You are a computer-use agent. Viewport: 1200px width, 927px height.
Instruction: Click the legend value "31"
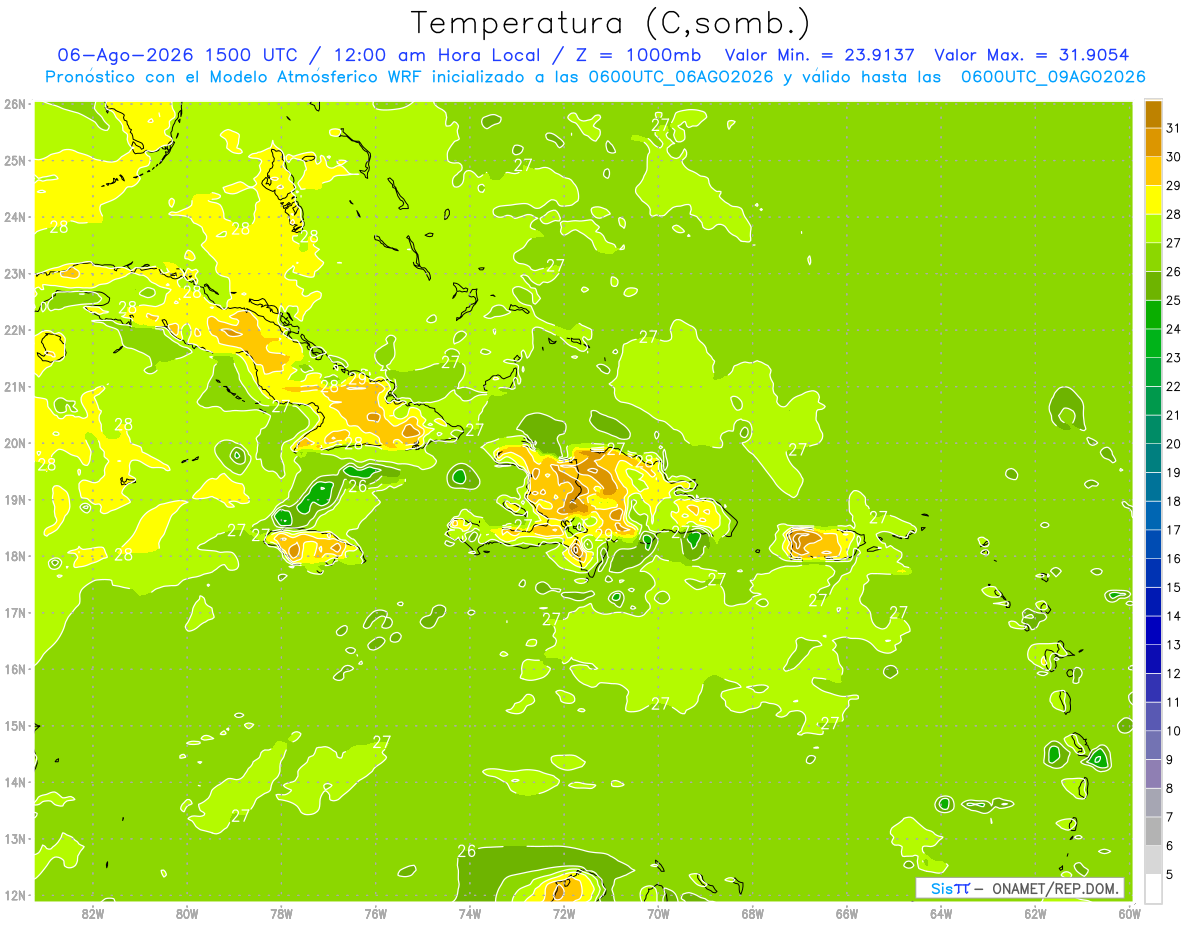pyautogui.click(x=1173, y=127)
